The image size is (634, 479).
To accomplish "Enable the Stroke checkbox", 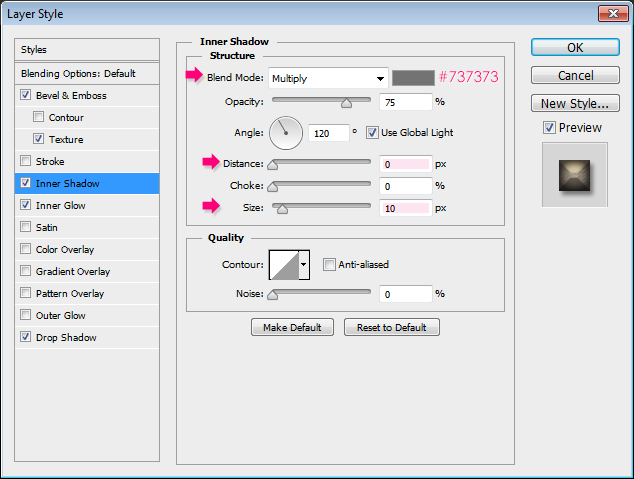I will [25, 161].
